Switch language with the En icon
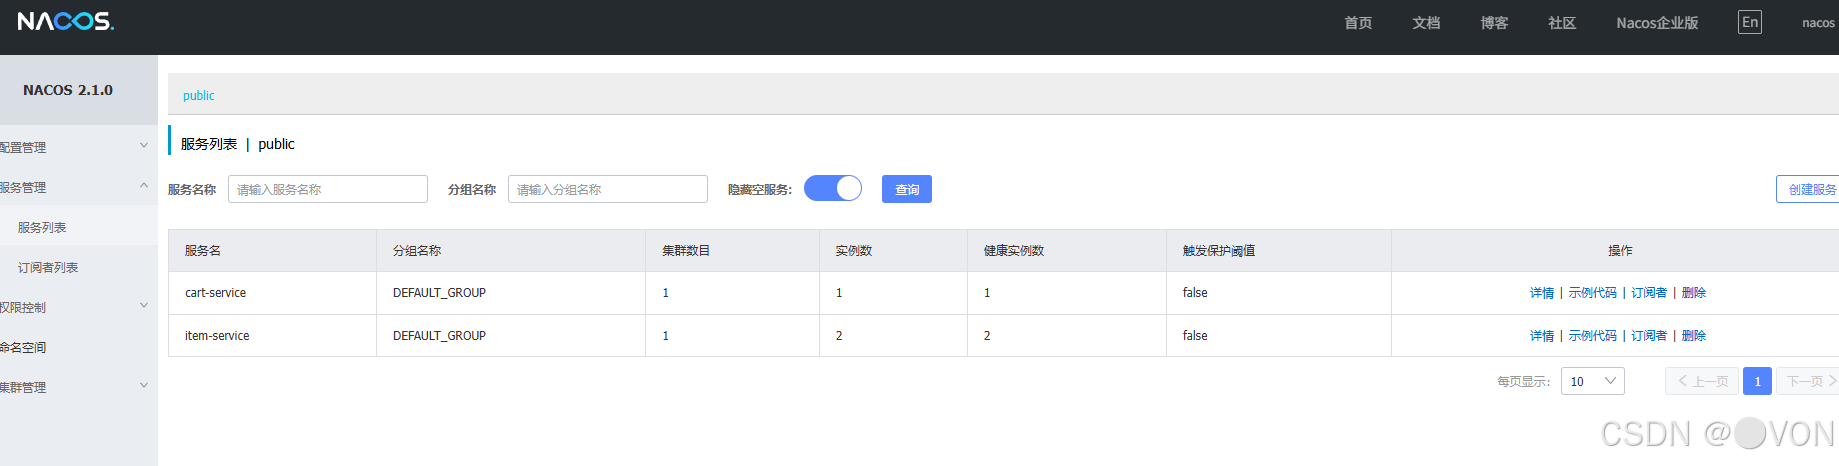The image size is (1839, 466). point(1750,22)
